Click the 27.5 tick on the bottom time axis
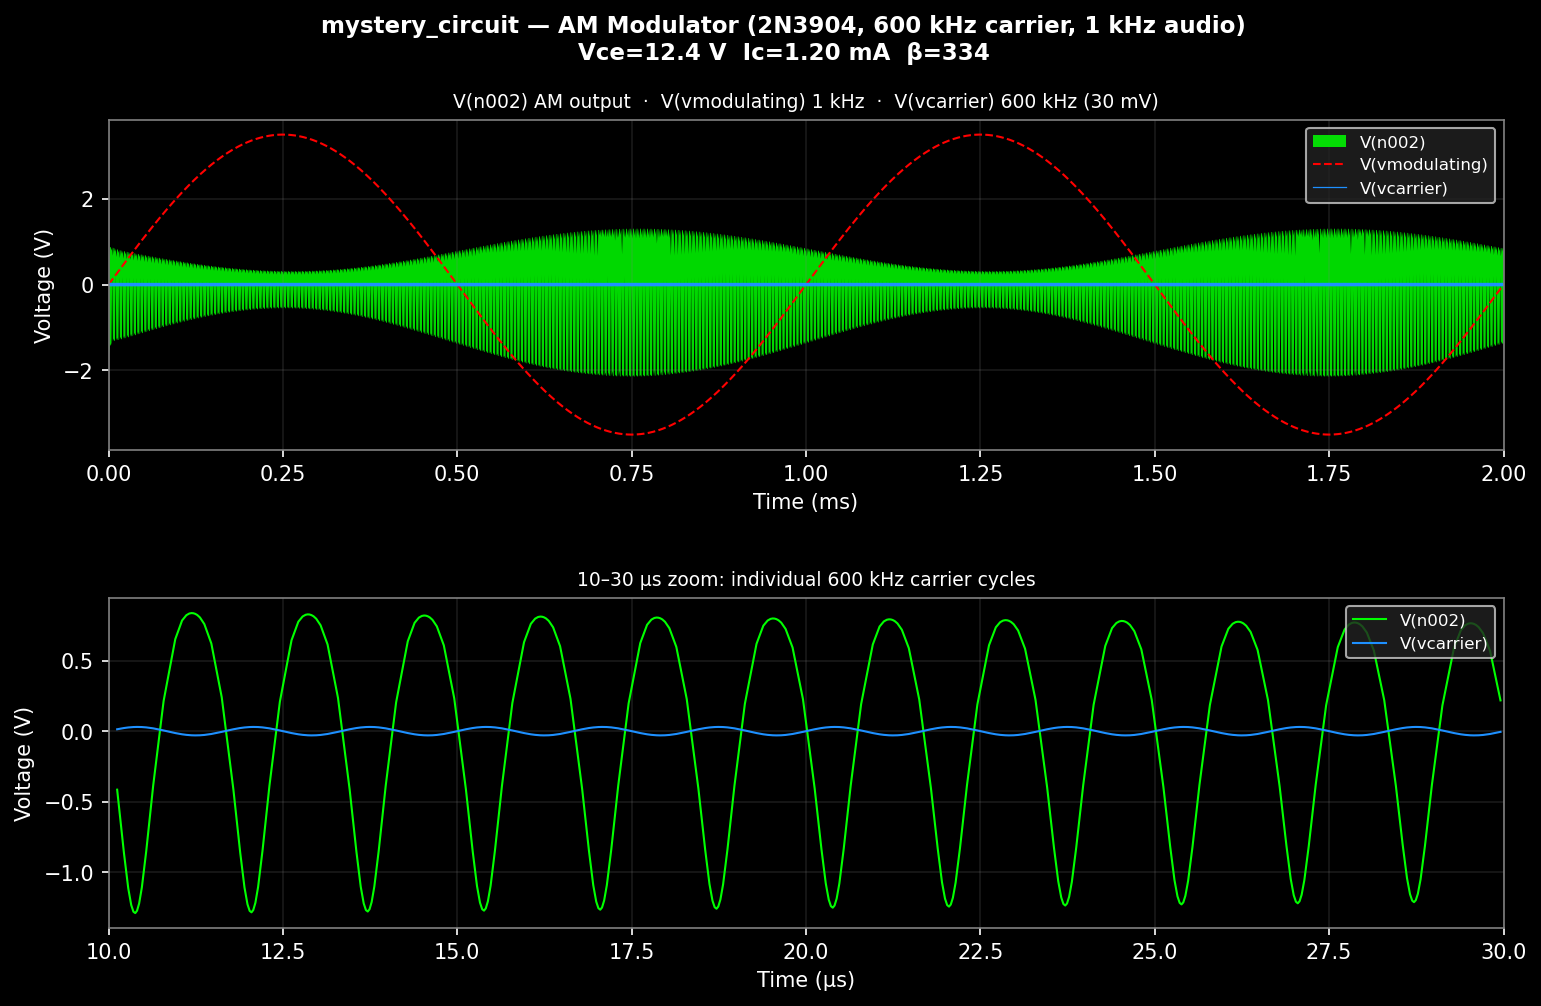 click(1328, 952)
